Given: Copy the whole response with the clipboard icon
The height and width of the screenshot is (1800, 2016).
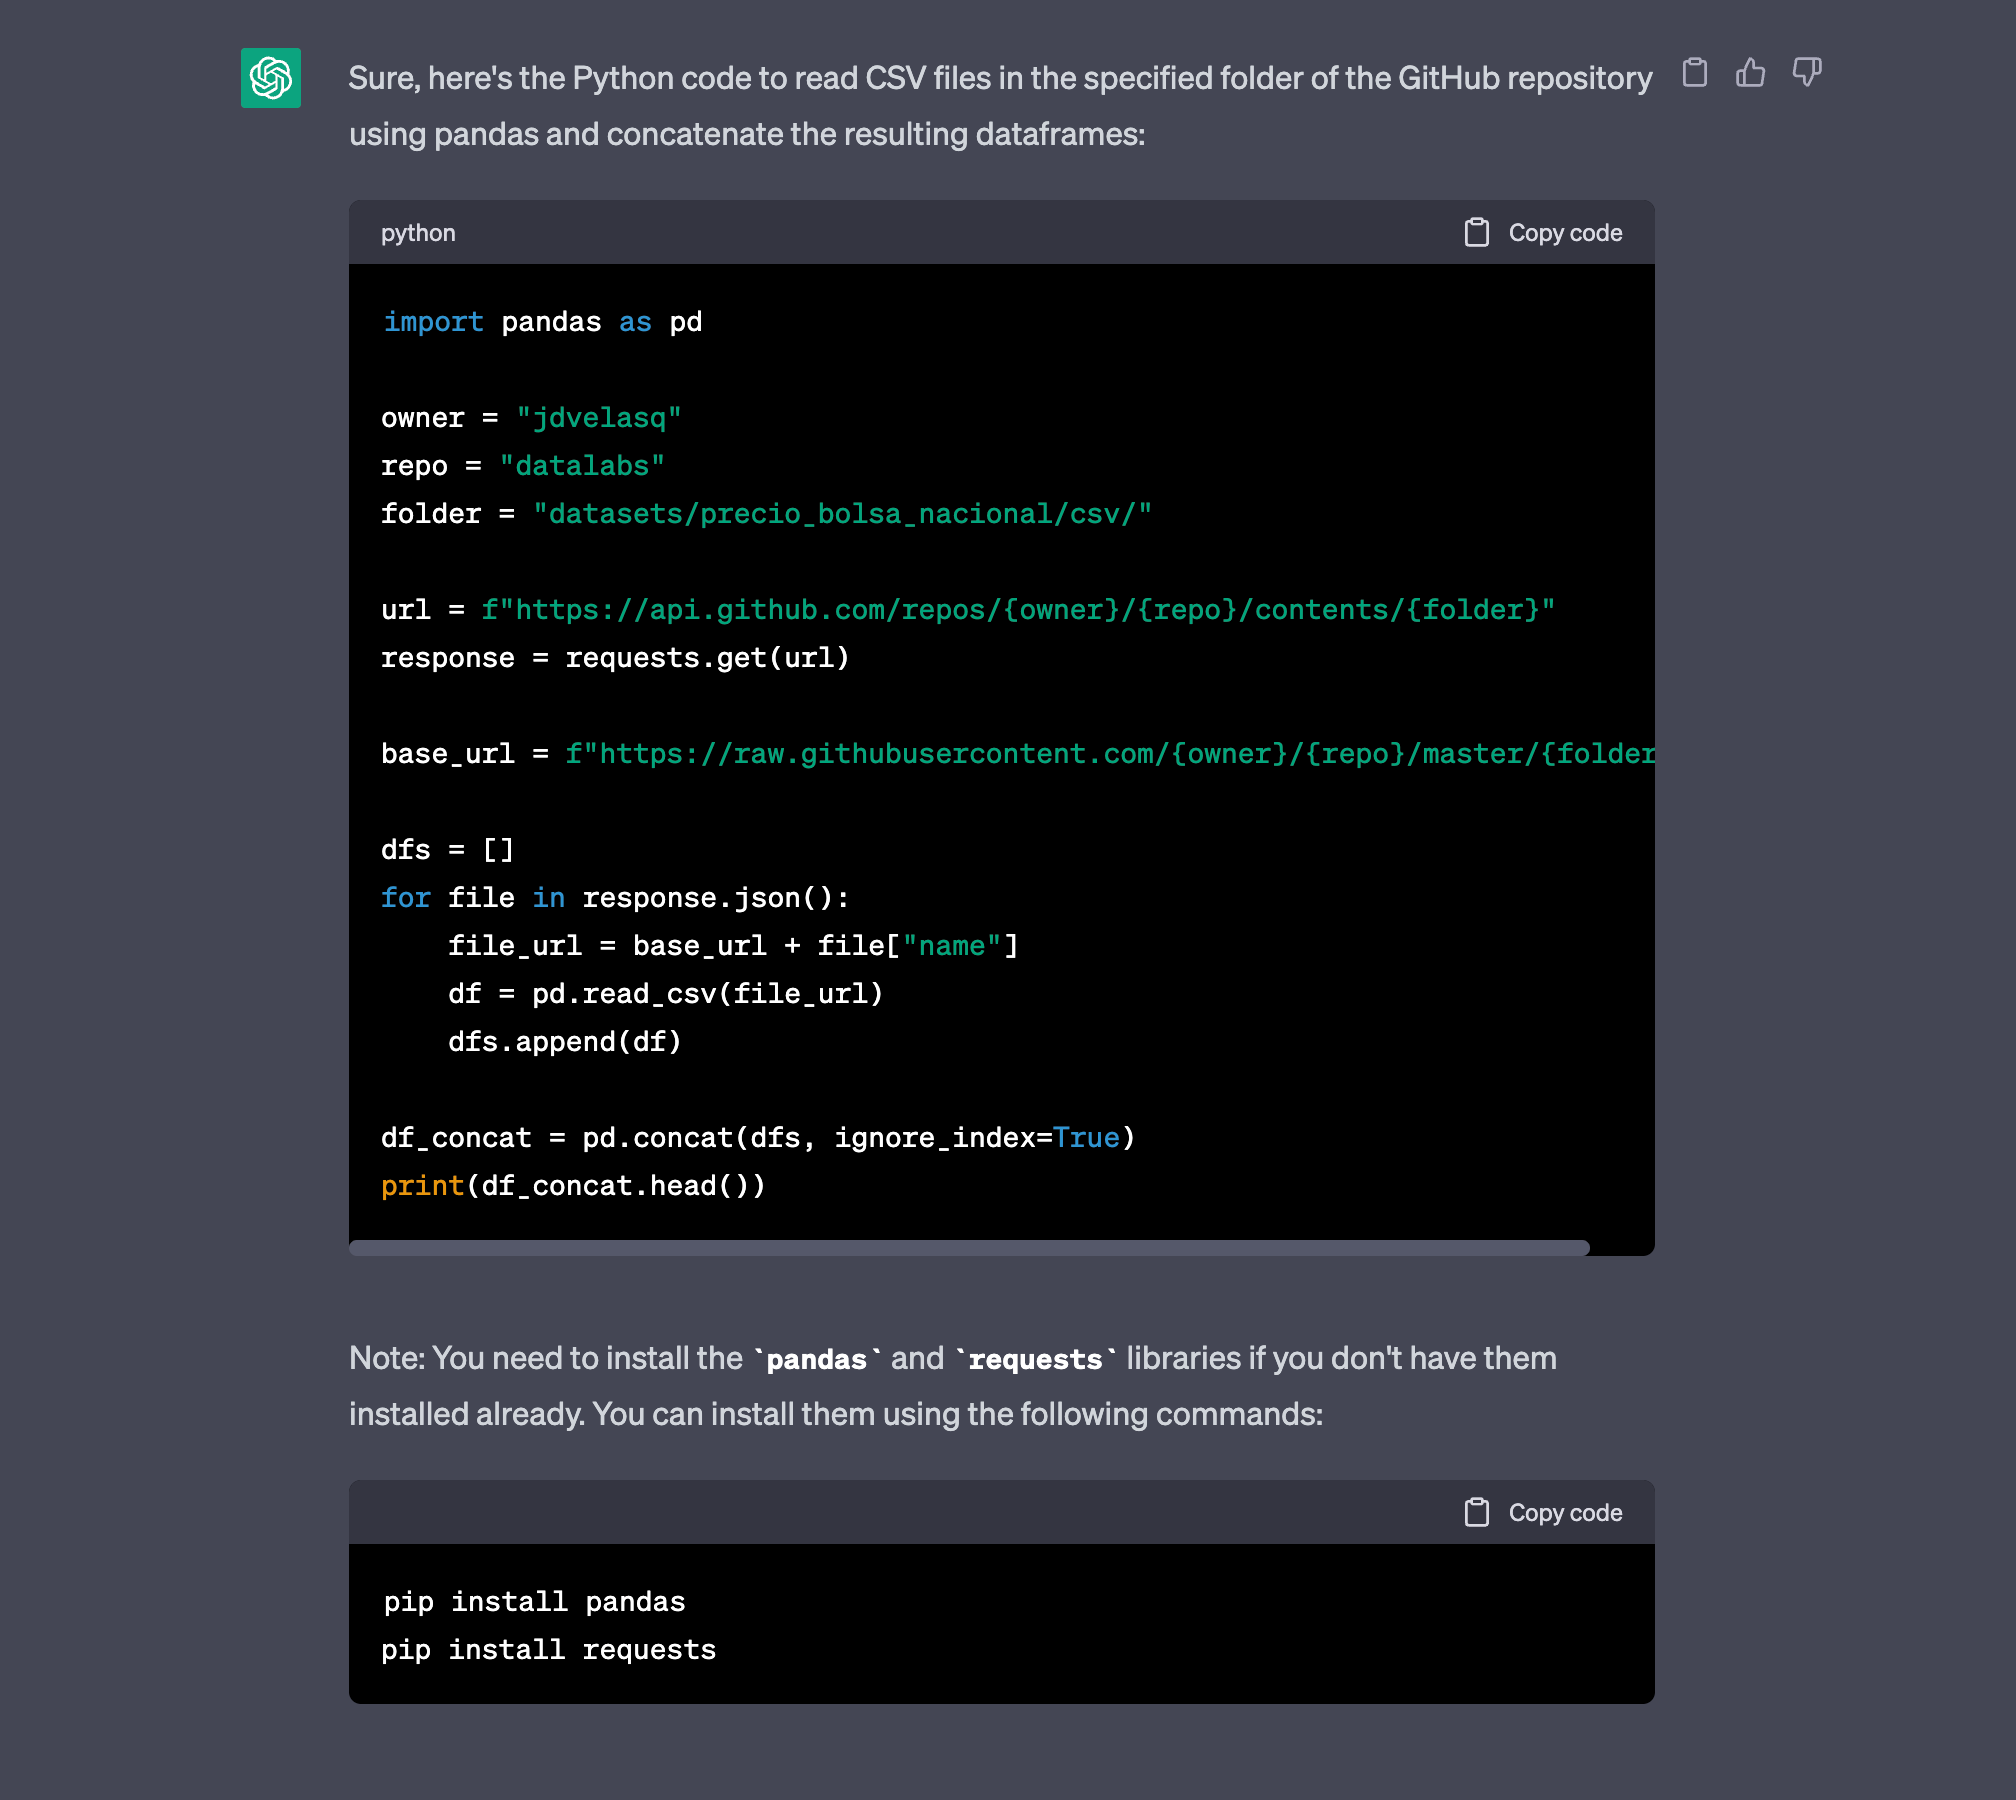Looking at the screenshot, I should coord(1694,72).
